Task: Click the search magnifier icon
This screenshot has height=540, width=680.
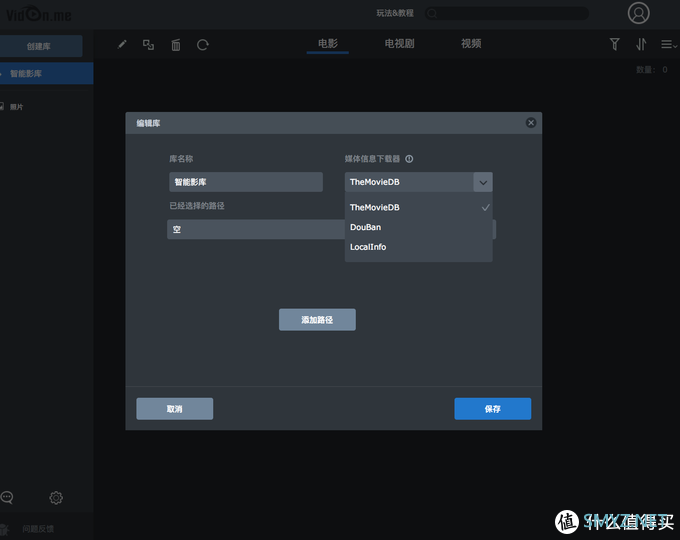Action: tap(432, 13)
